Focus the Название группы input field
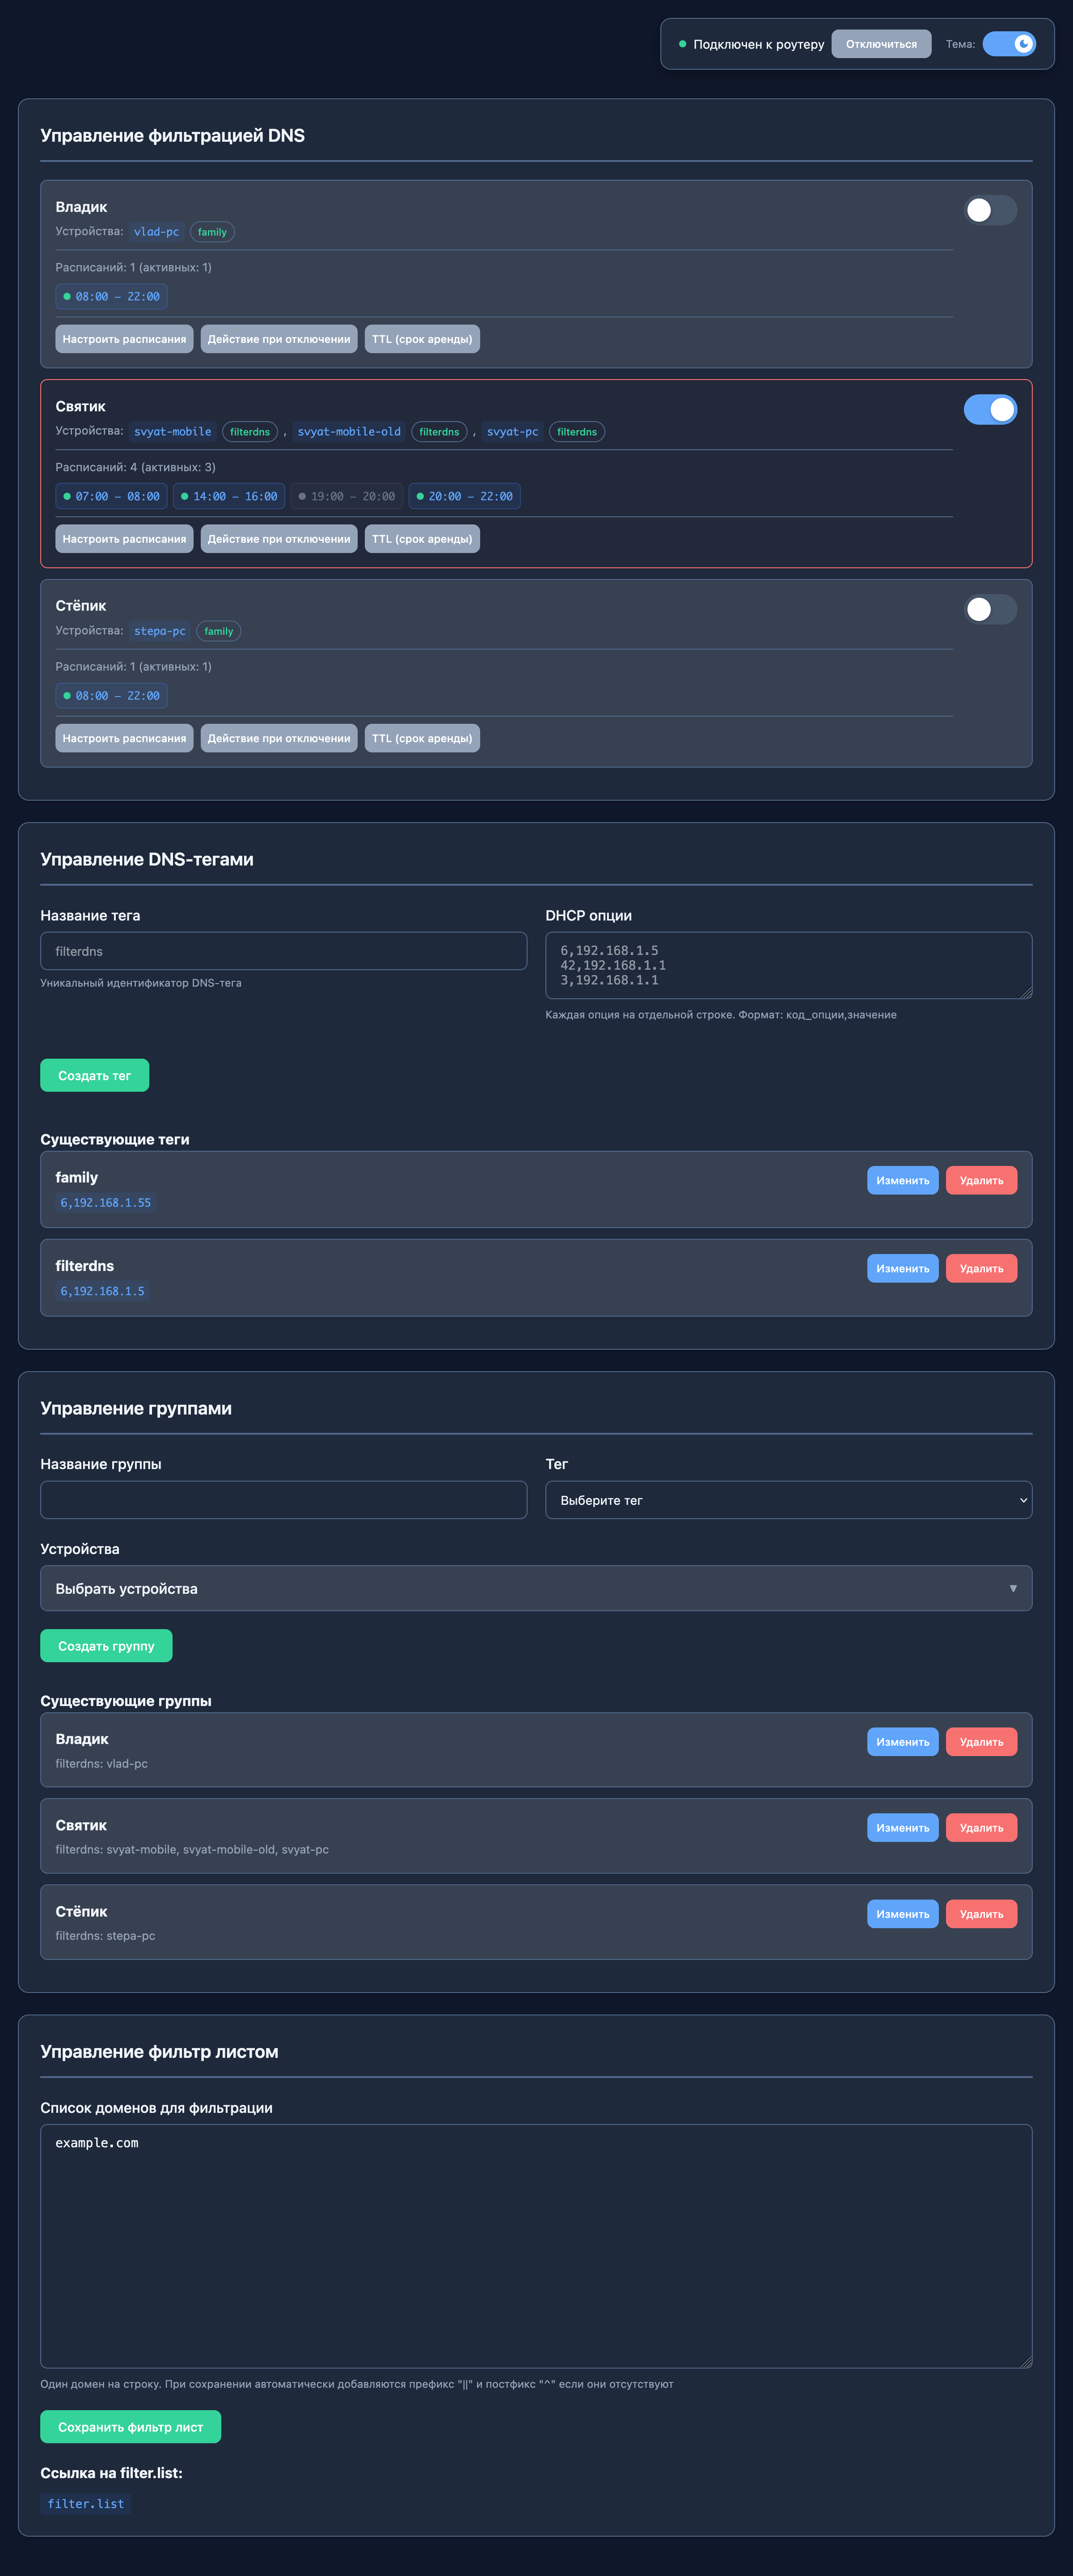The image size is (1073, 2576). point(283,1500)
